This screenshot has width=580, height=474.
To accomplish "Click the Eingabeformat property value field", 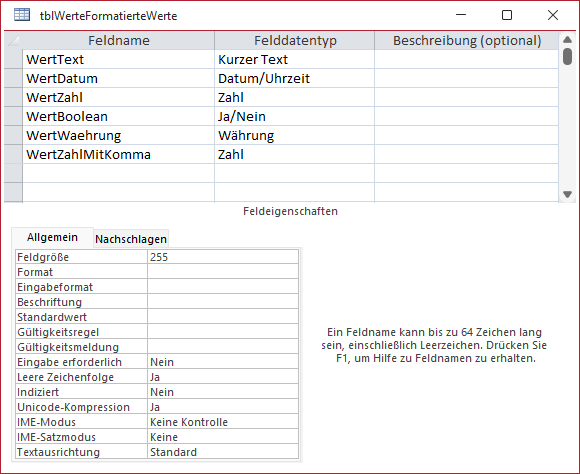I will [223, 287].
